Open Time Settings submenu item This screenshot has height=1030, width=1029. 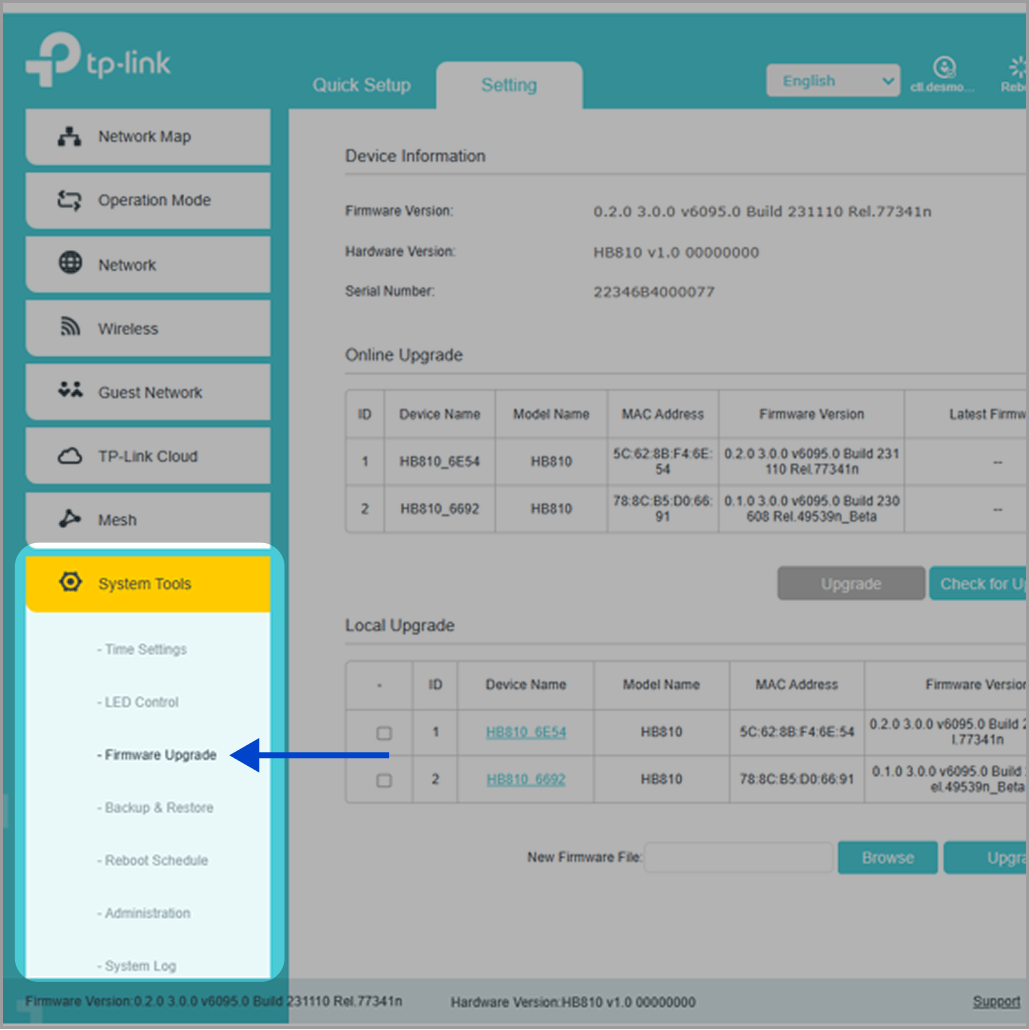[142, 649]
